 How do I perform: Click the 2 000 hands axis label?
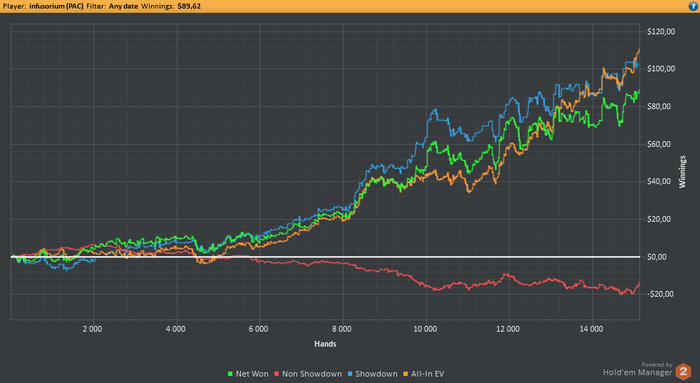tap(92, 329)
